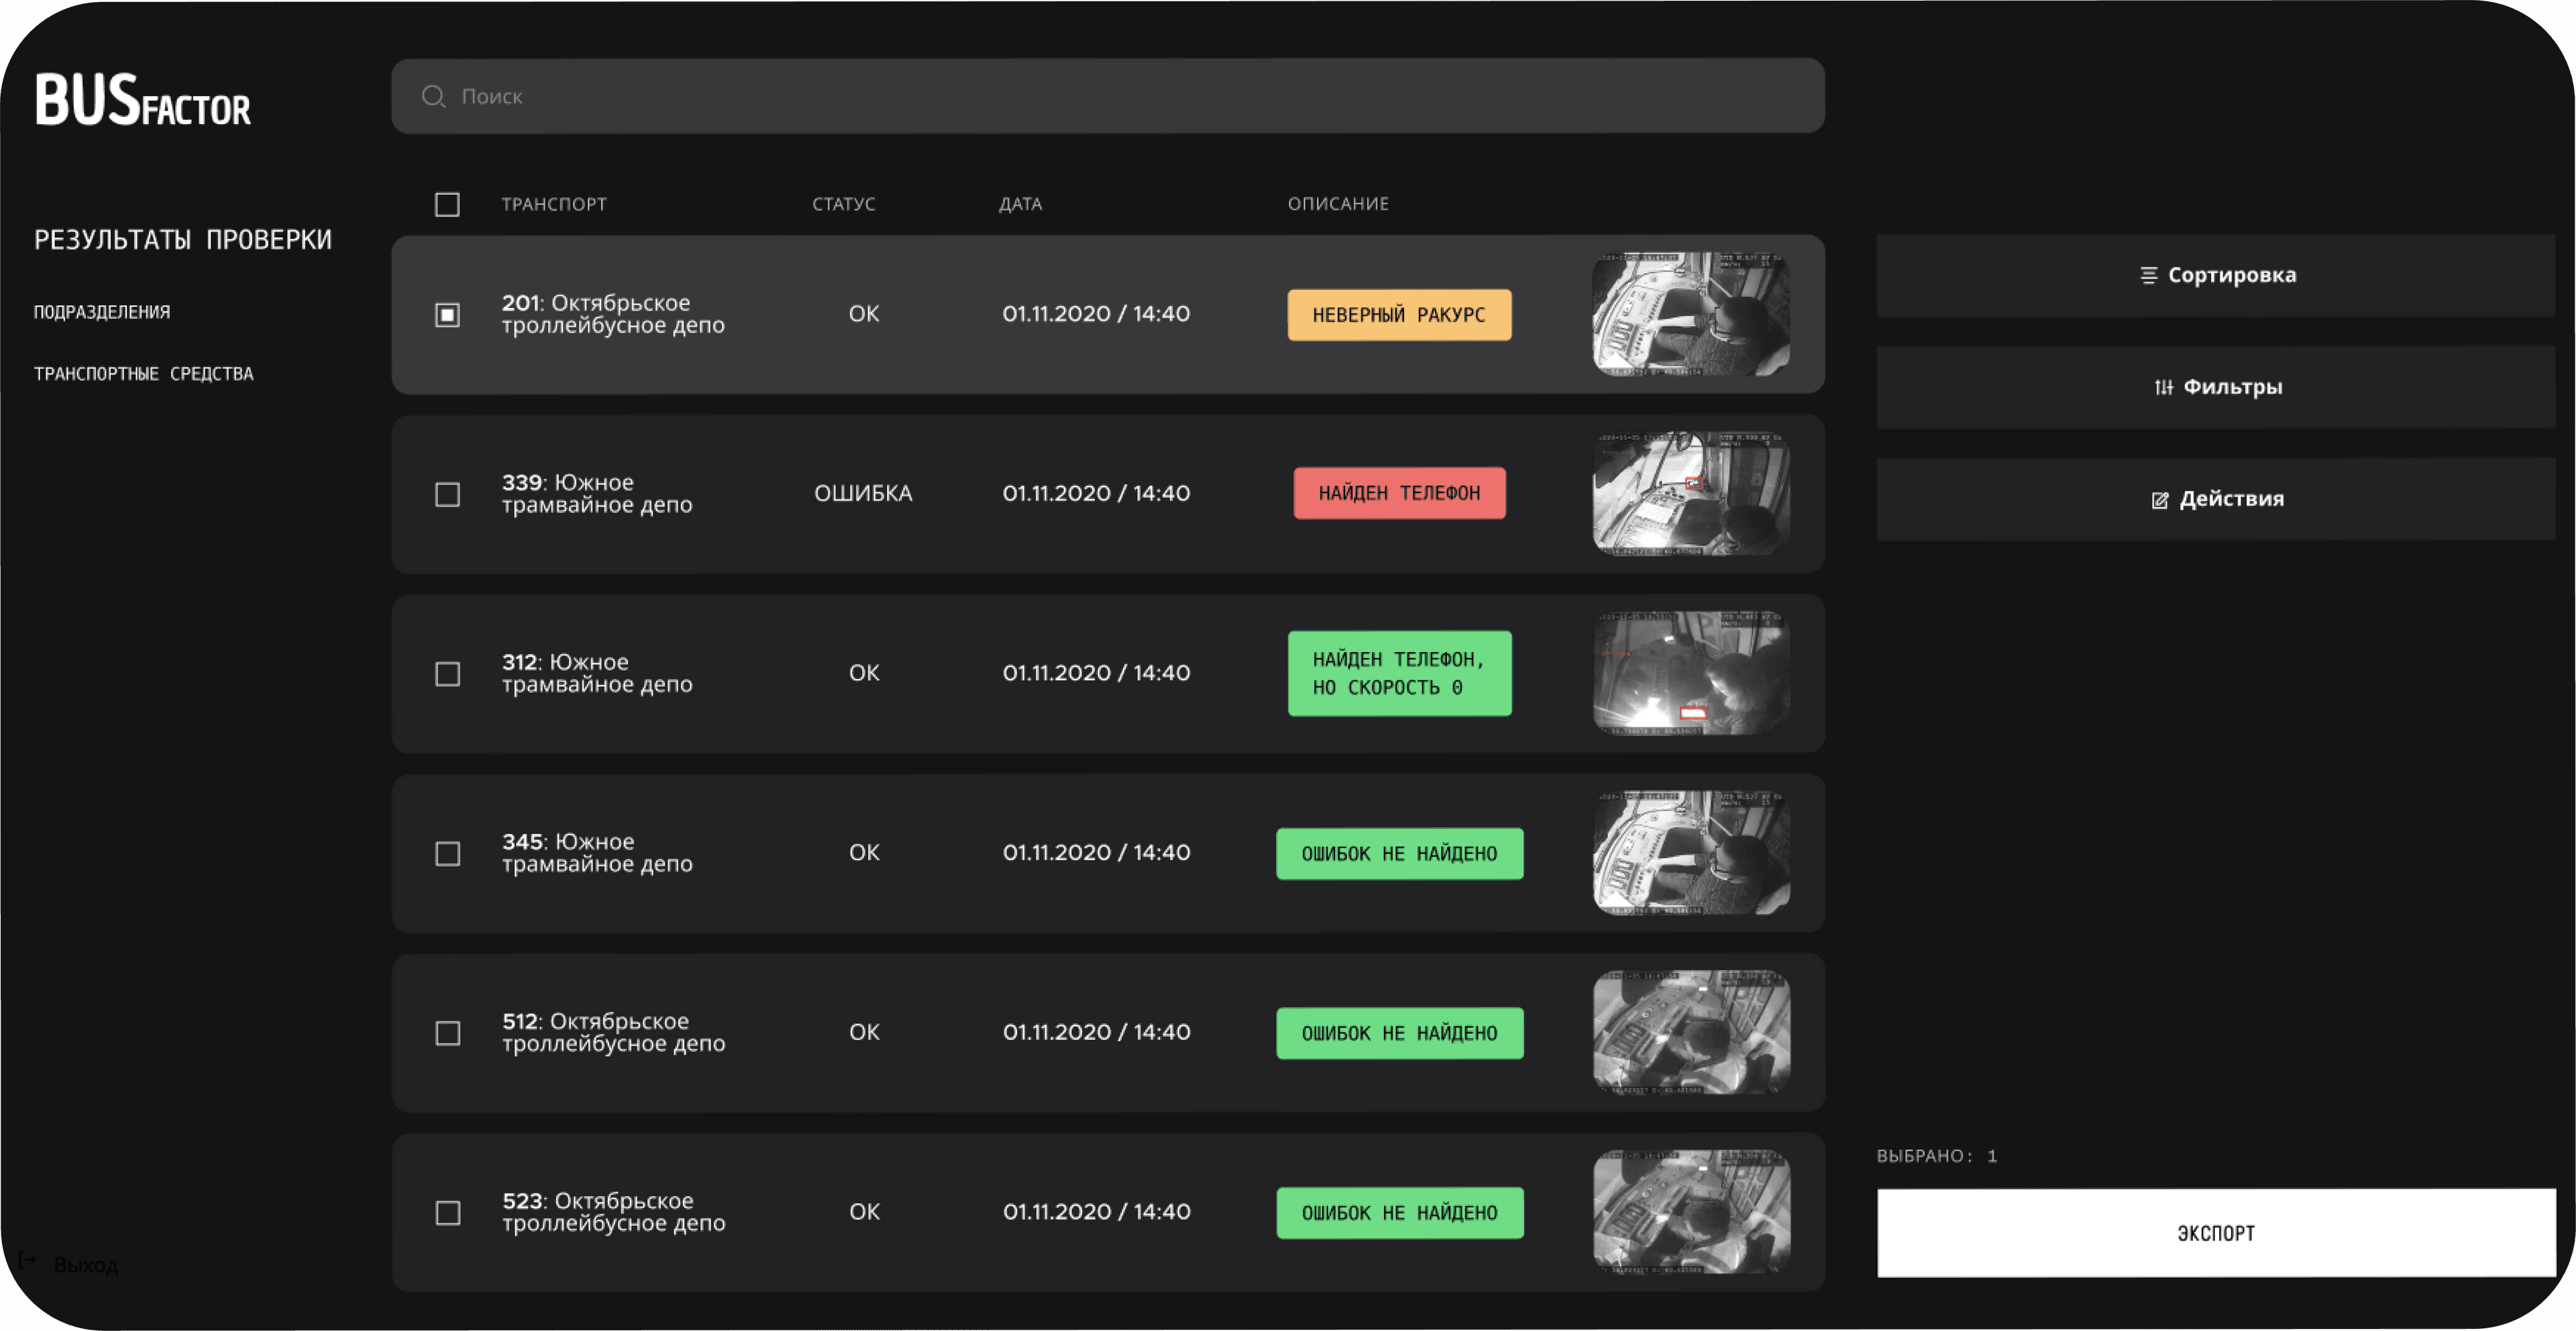Click the Выход logout link

[85, 1265]
